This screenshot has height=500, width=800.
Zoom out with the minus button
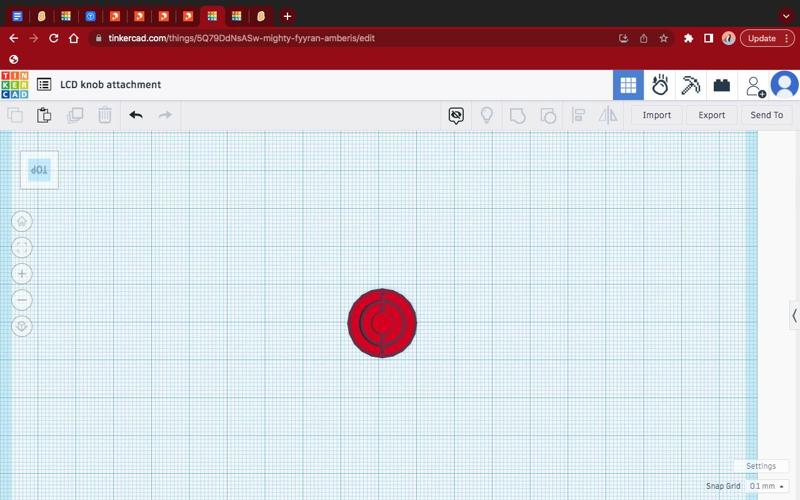(x=22, y=300)
